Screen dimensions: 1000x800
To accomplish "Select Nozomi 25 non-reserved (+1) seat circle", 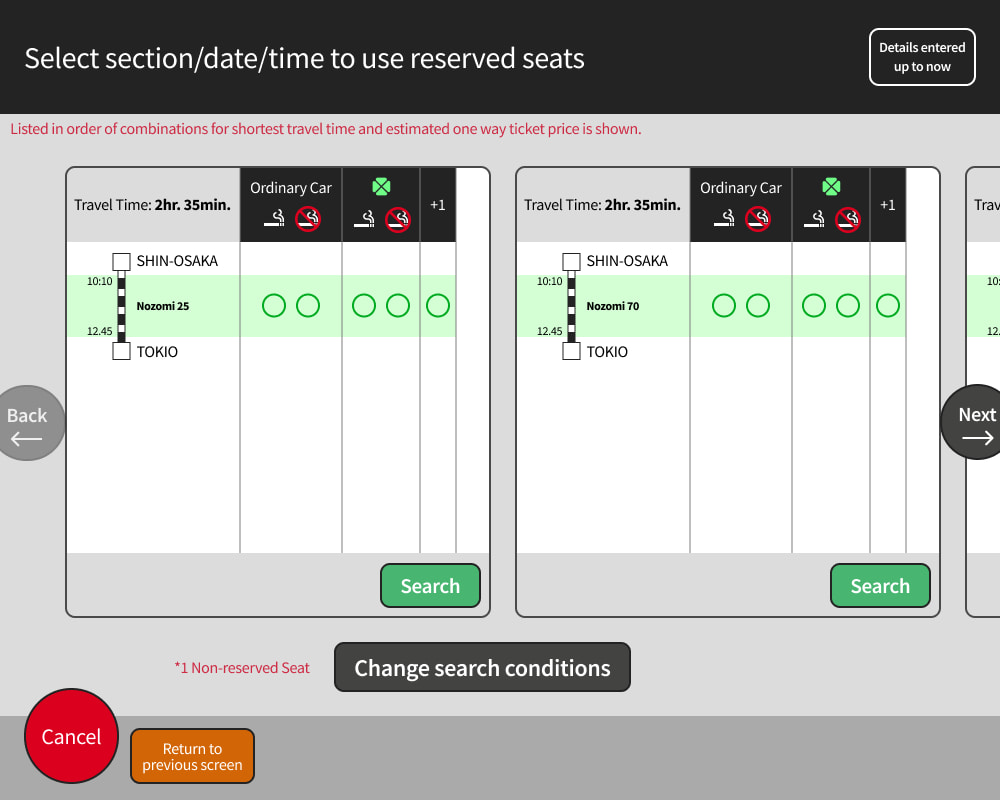I will [x=438, y=306].
